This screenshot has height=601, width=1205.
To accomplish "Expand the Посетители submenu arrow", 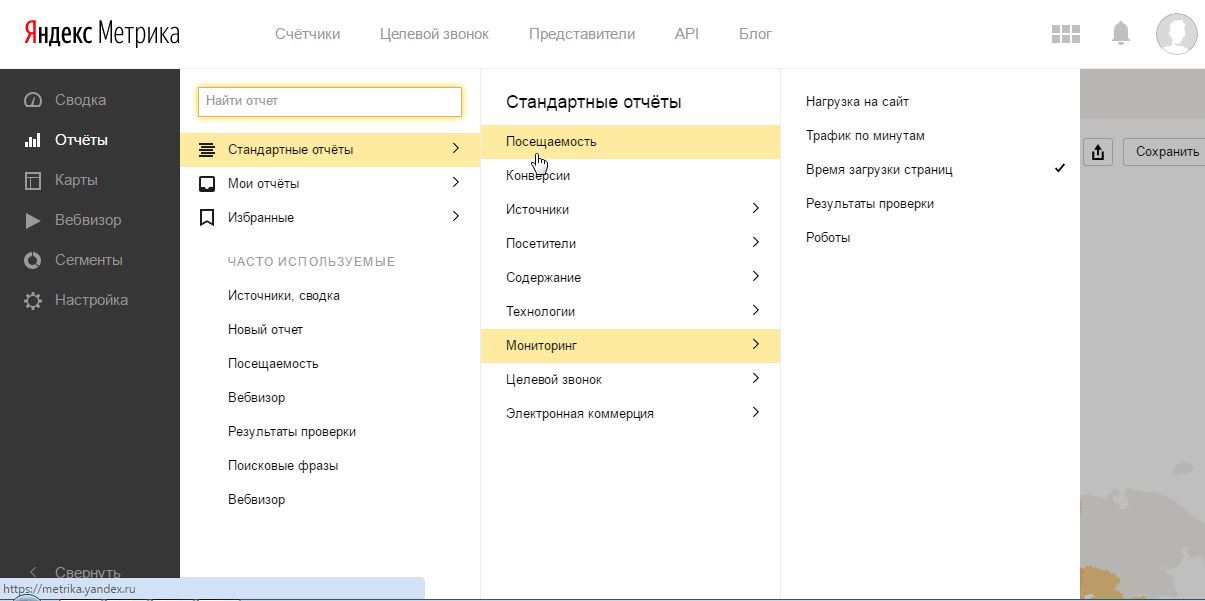I will pos(756,243).
